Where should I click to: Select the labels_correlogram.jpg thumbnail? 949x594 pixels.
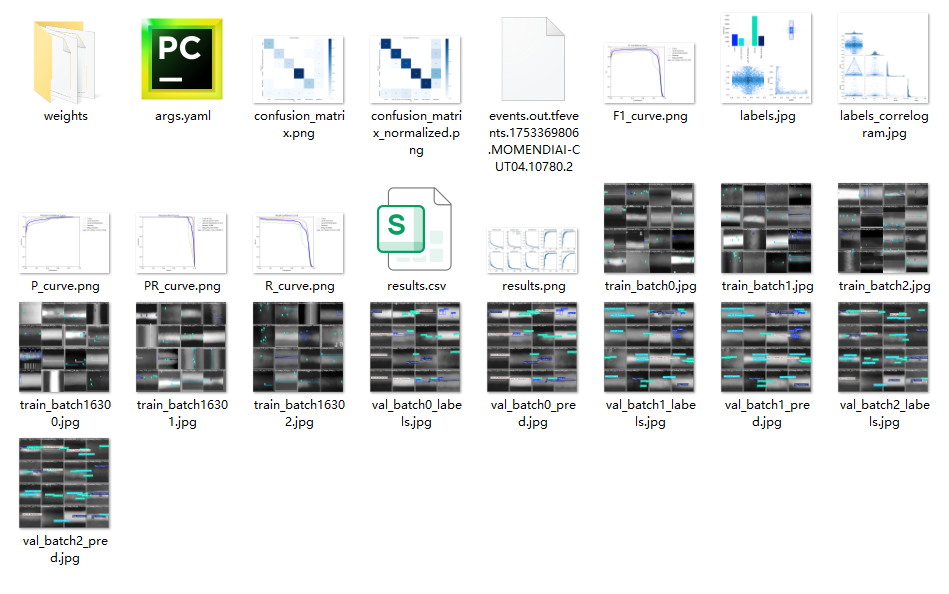click(883, 58)
